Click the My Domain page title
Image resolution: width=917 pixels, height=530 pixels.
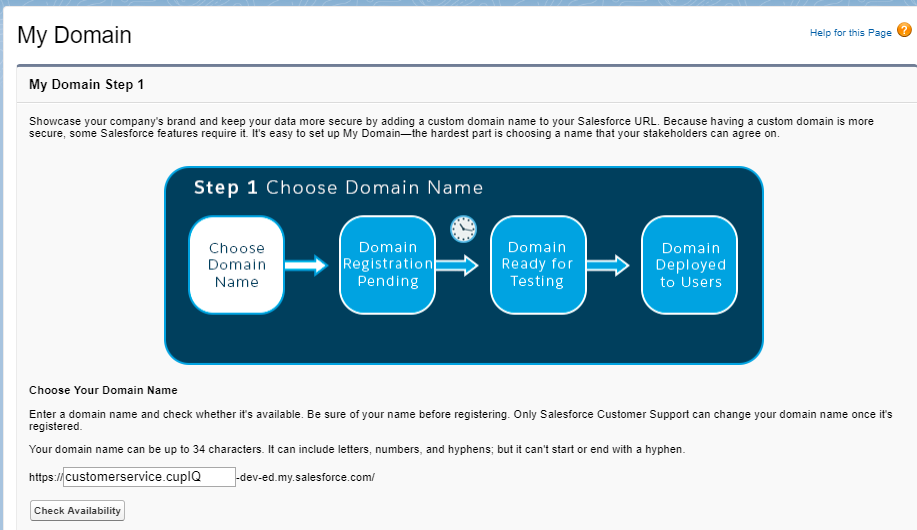click(74, 35)
